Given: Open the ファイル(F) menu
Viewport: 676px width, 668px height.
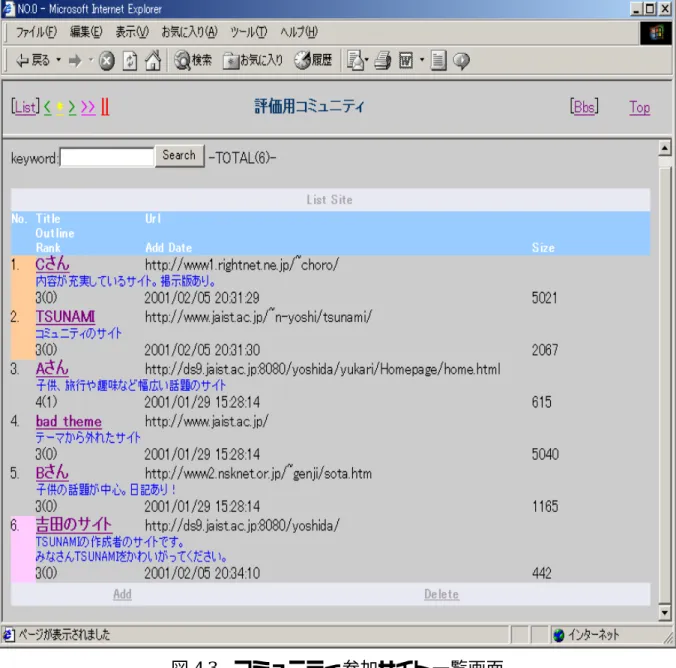Looking at the screenshot, I should tap(36, 32).
